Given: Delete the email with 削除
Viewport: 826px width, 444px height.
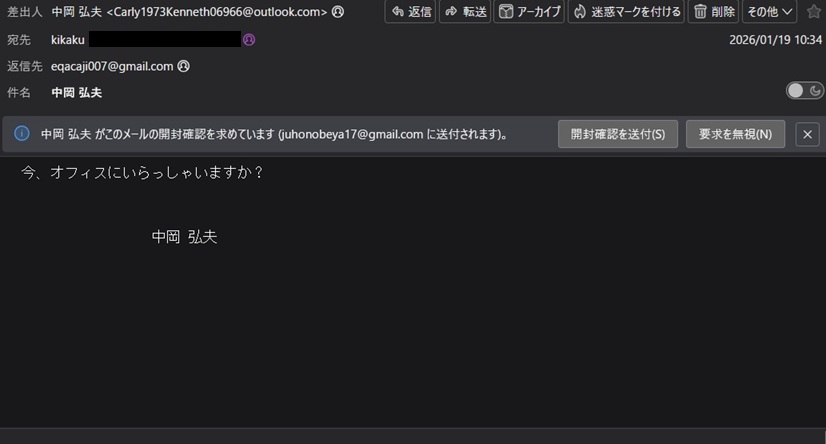Looking at the screenshot, I should pyautogui.click(x=713, y=12).
